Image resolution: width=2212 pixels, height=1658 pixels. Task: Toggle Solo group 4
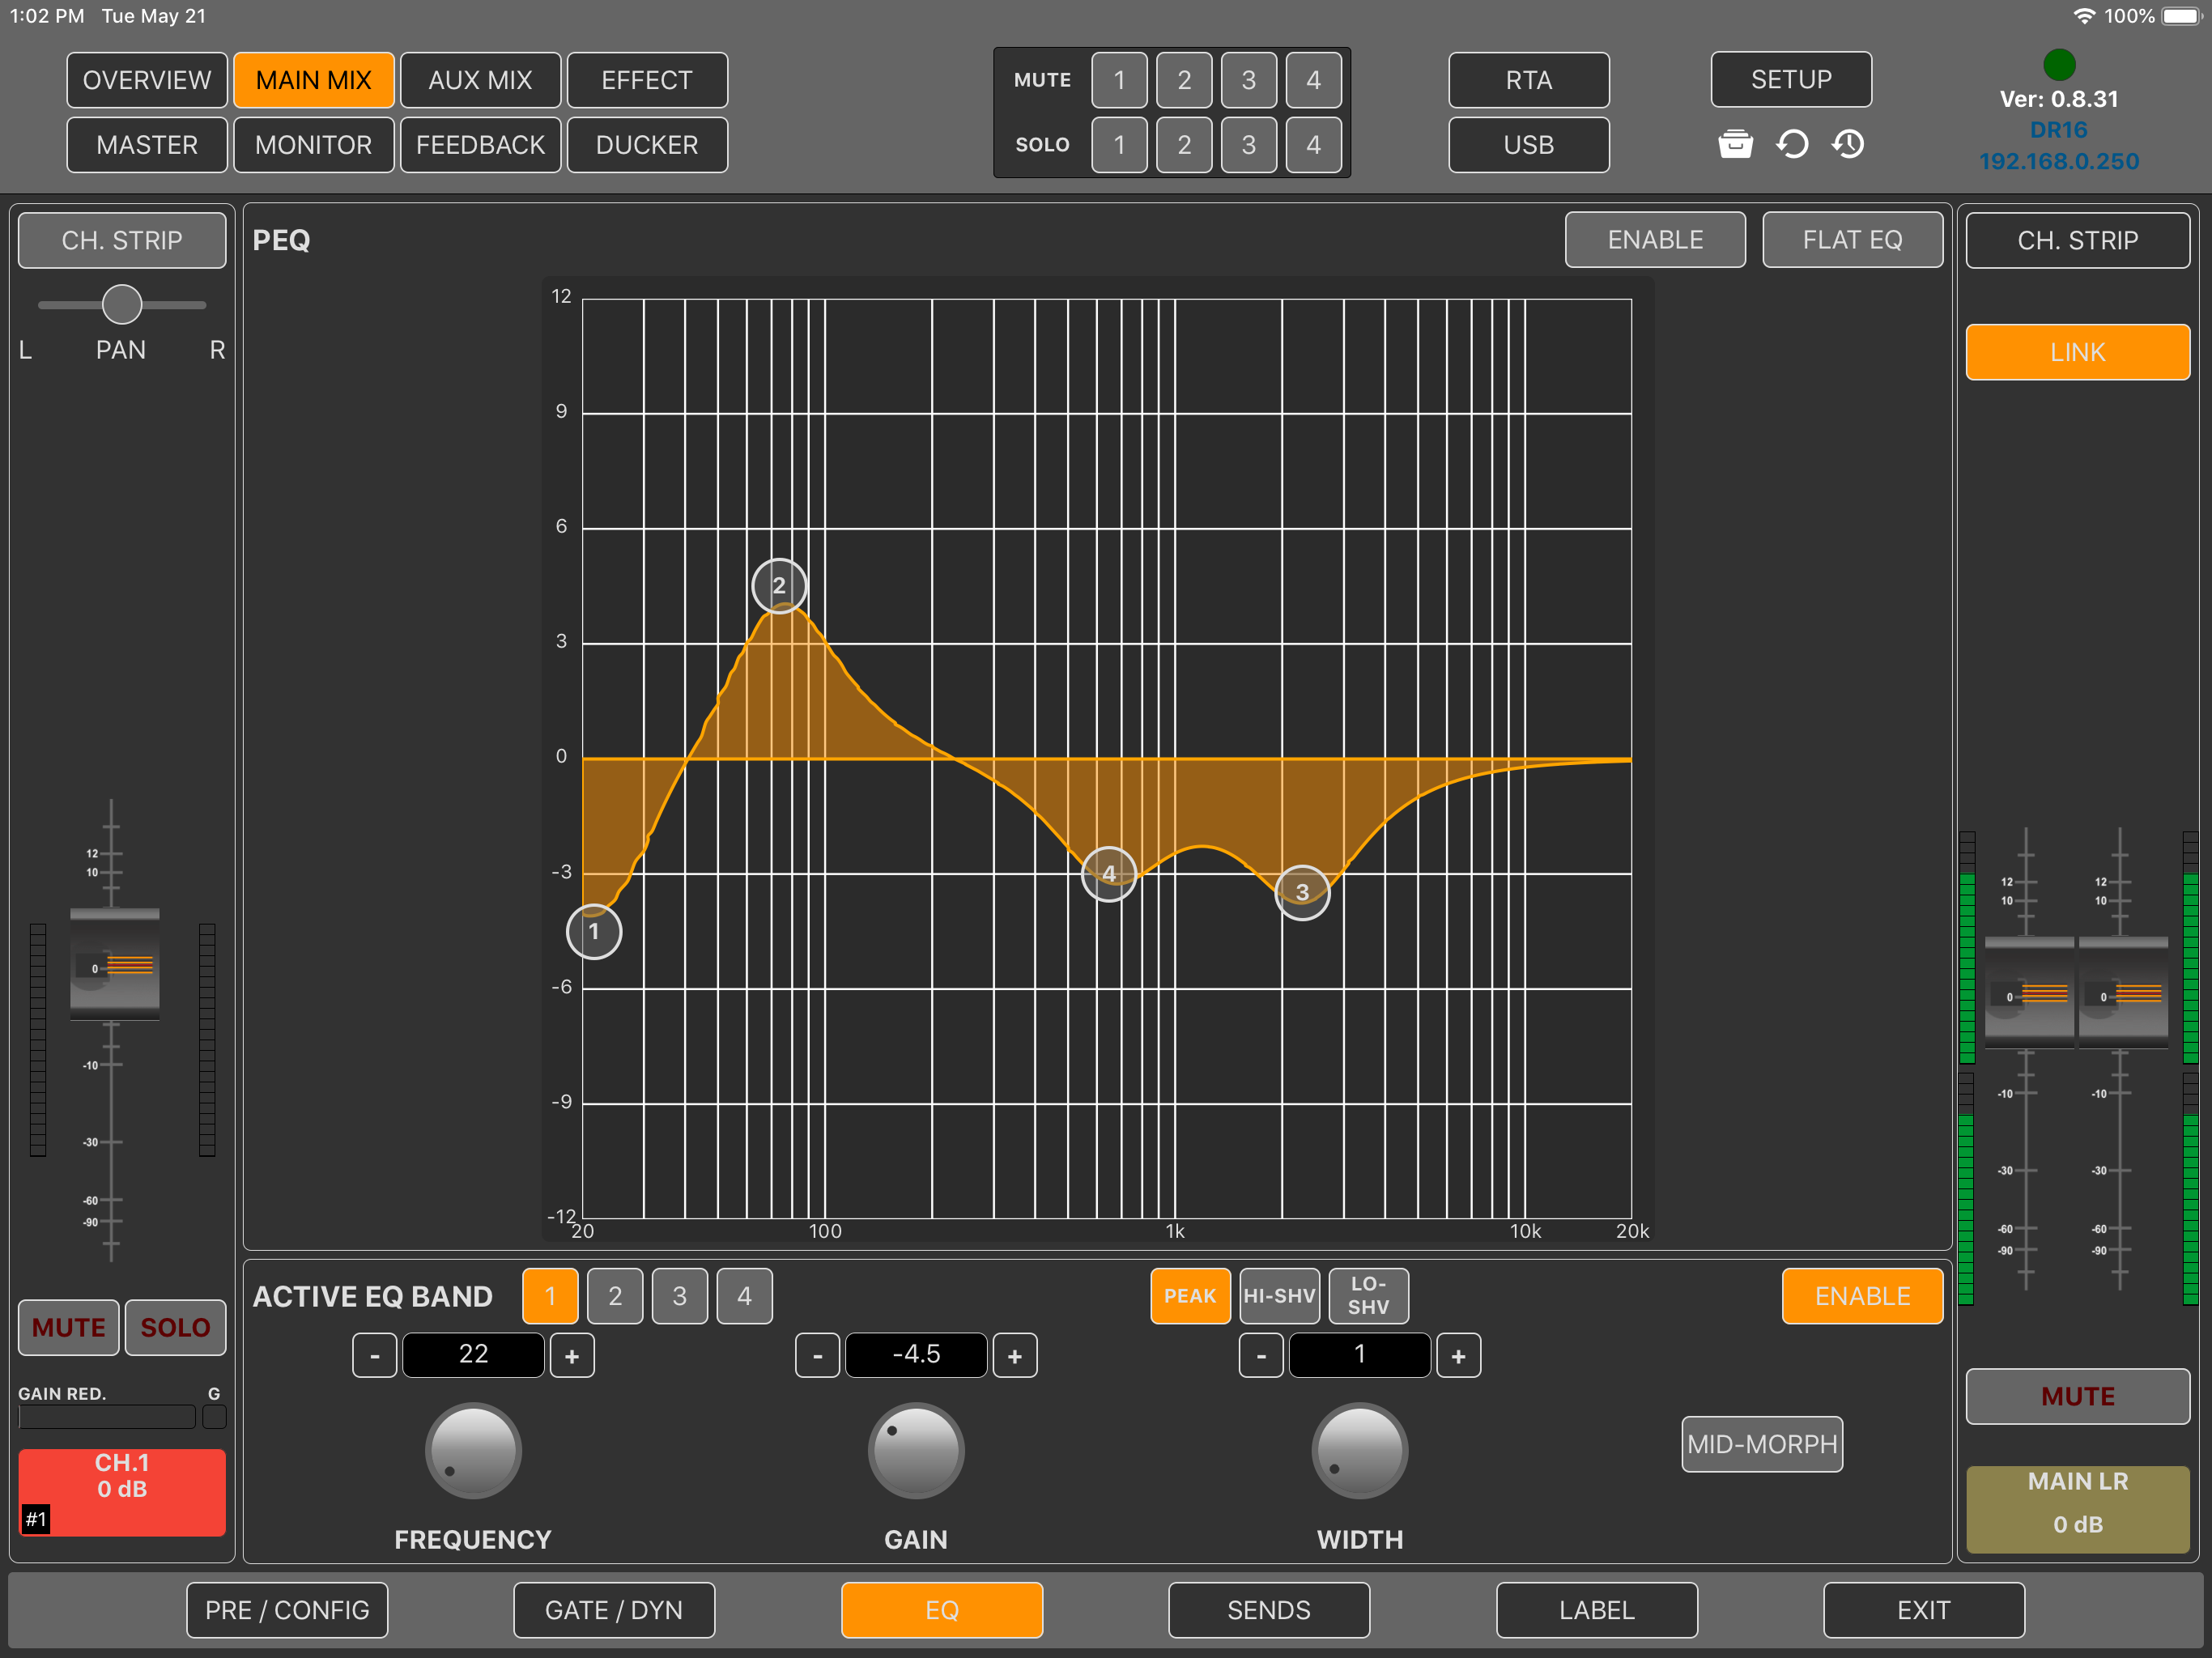point(1313,145)
